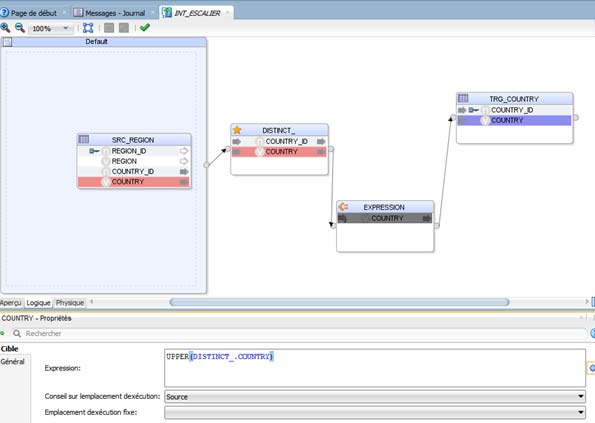Viewport: 595px width, 423px height.
Task: Click the key icon beside REGION_ID
Action: pyautogui.click(x=94, y=151)
